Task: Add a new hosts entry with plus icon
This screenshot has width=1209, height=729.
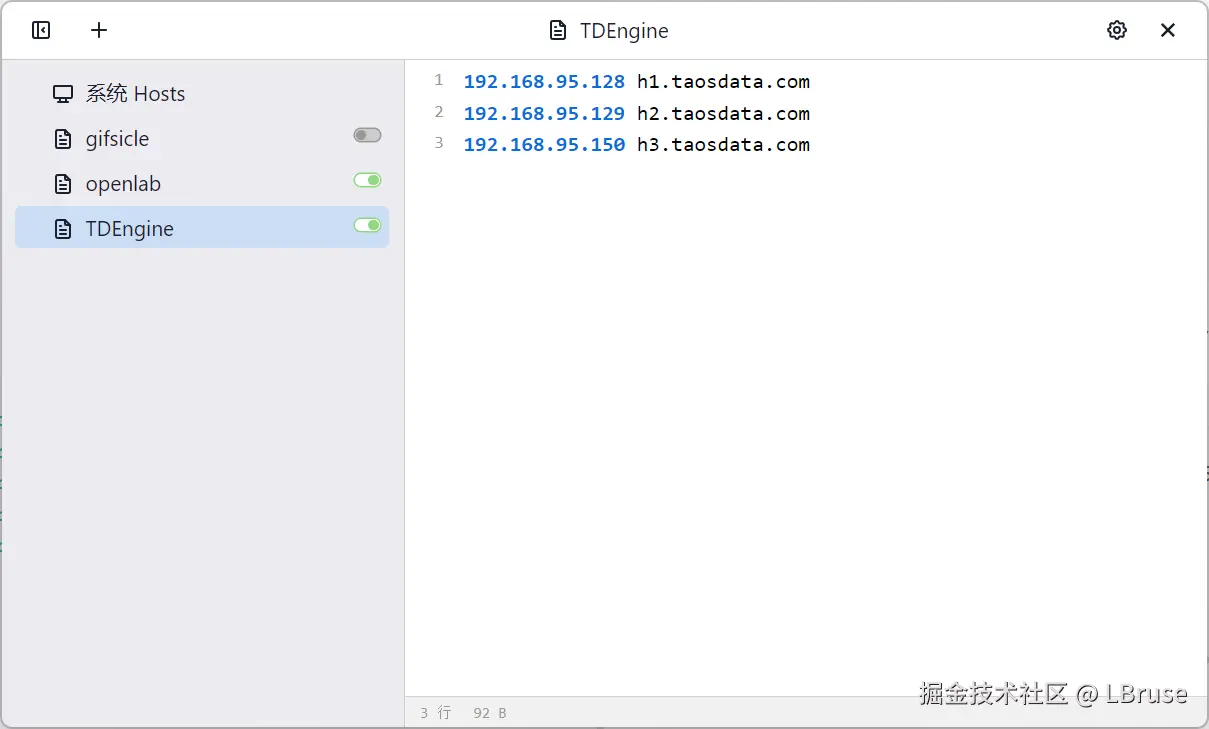Action: point(99,30)
